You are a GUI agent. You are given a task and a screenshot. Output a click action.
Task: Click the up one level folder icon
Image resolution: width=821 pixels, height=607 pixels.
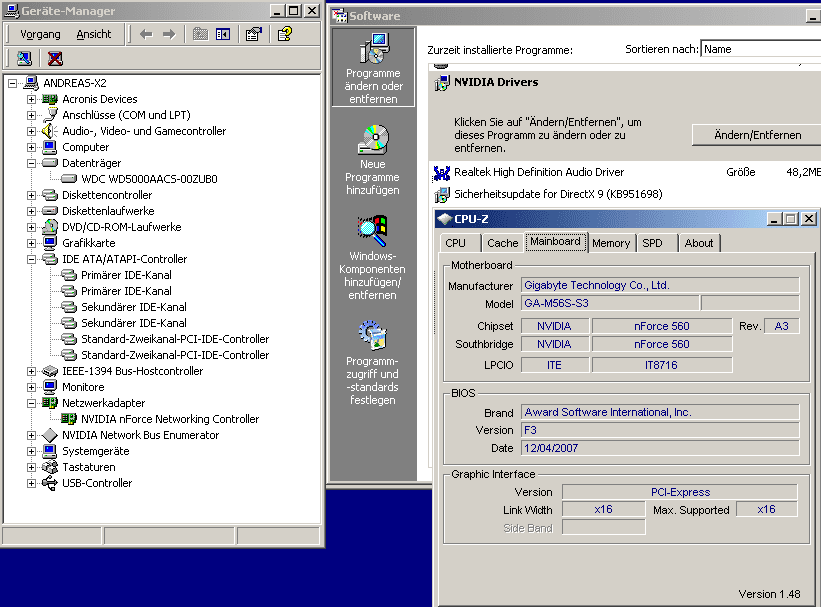click(x=200, y=35)
